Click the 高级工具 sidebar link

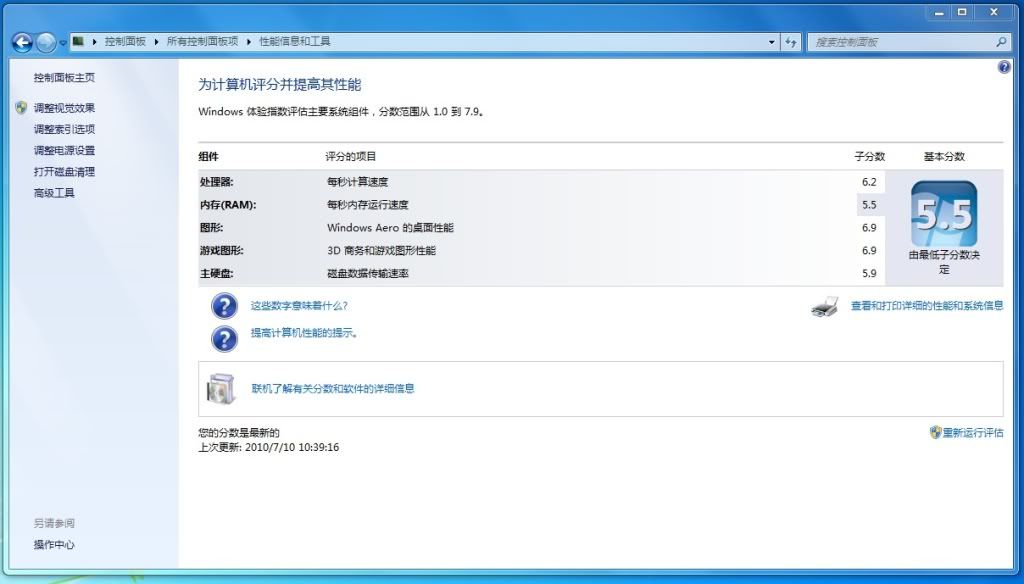pos(54,193)
